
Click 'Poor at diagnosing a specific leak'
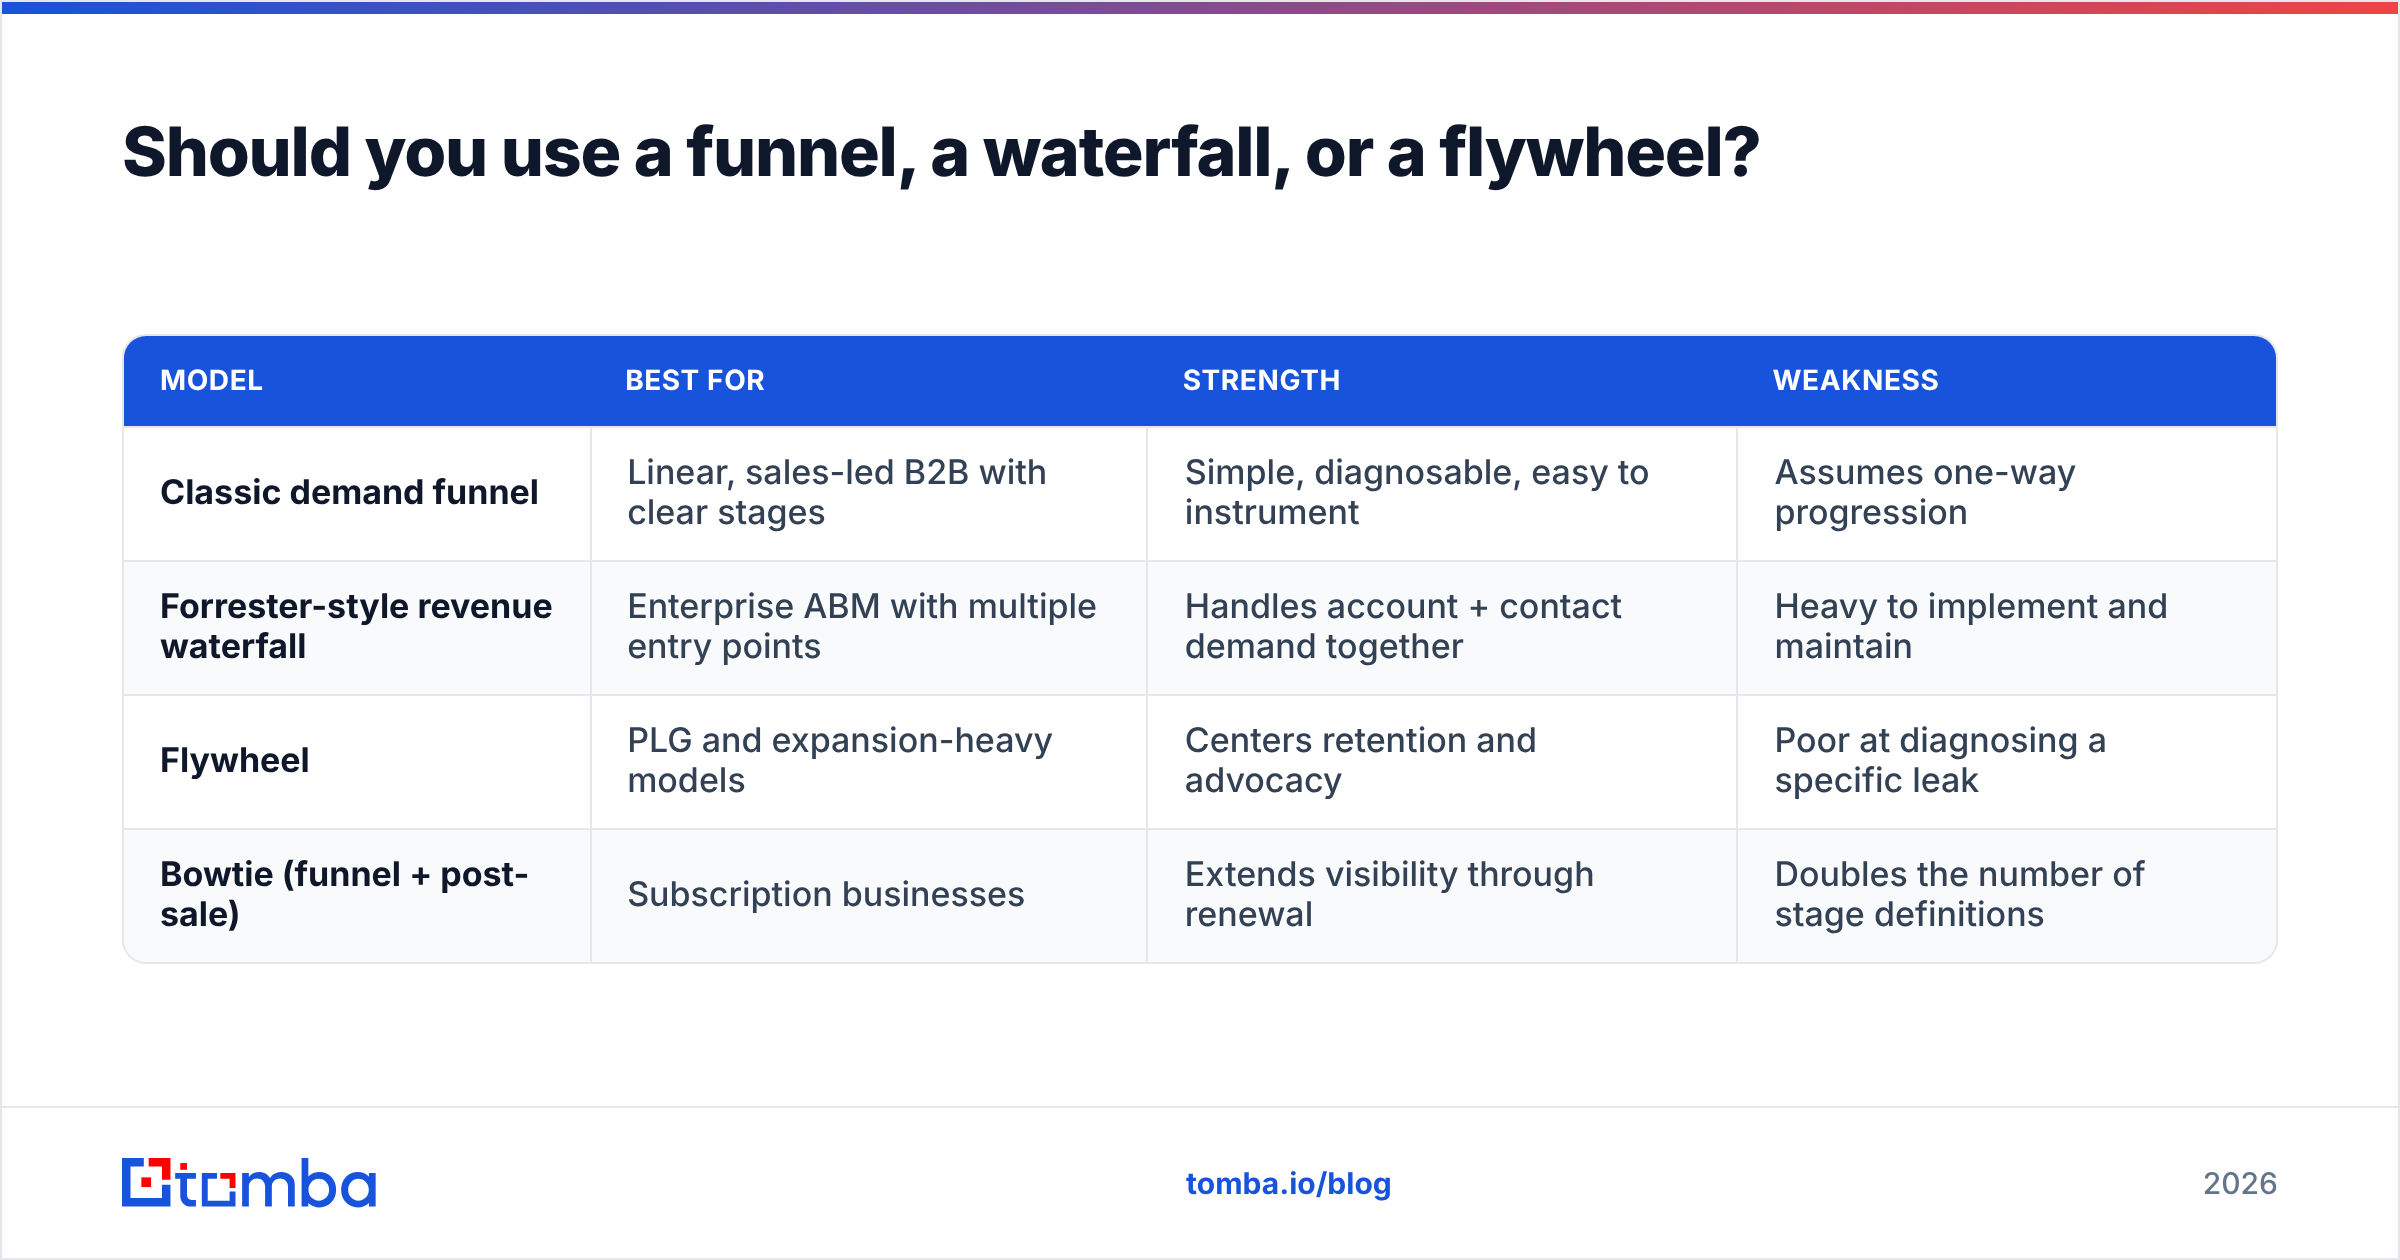click(1940, 760)
